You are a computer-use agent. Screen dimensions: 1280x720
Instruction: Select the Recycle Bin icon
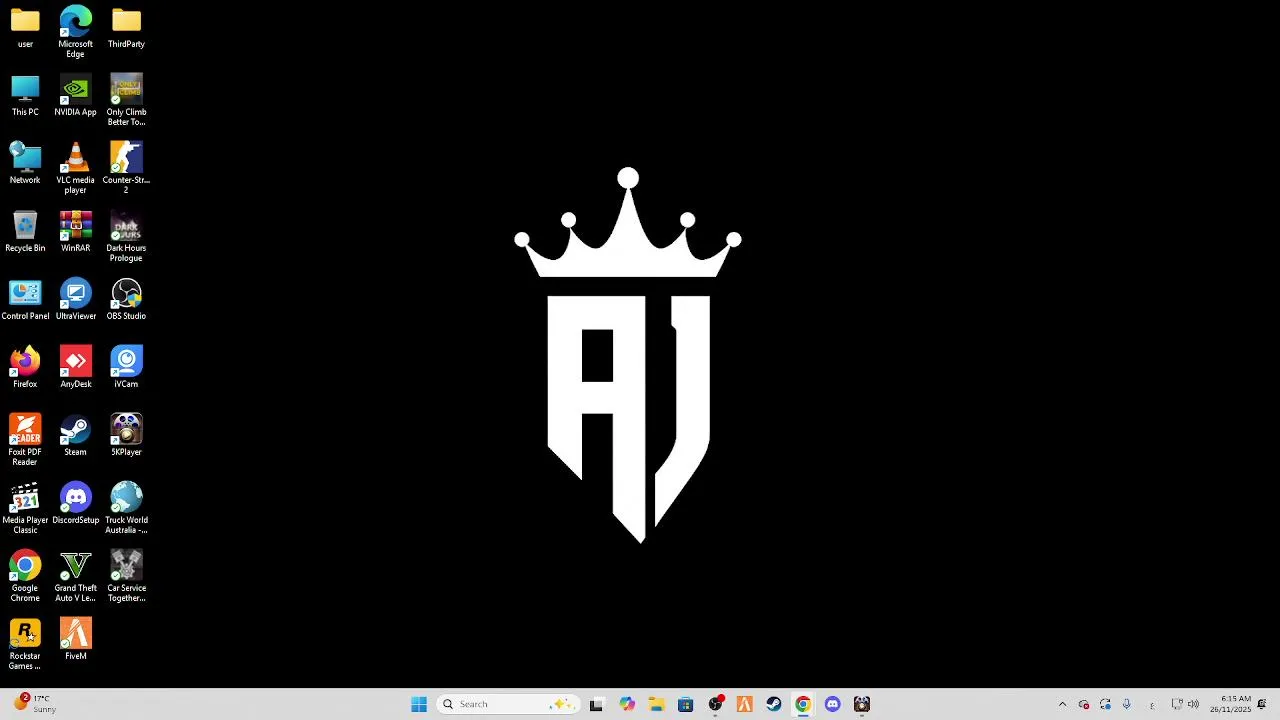click(25, 231)
